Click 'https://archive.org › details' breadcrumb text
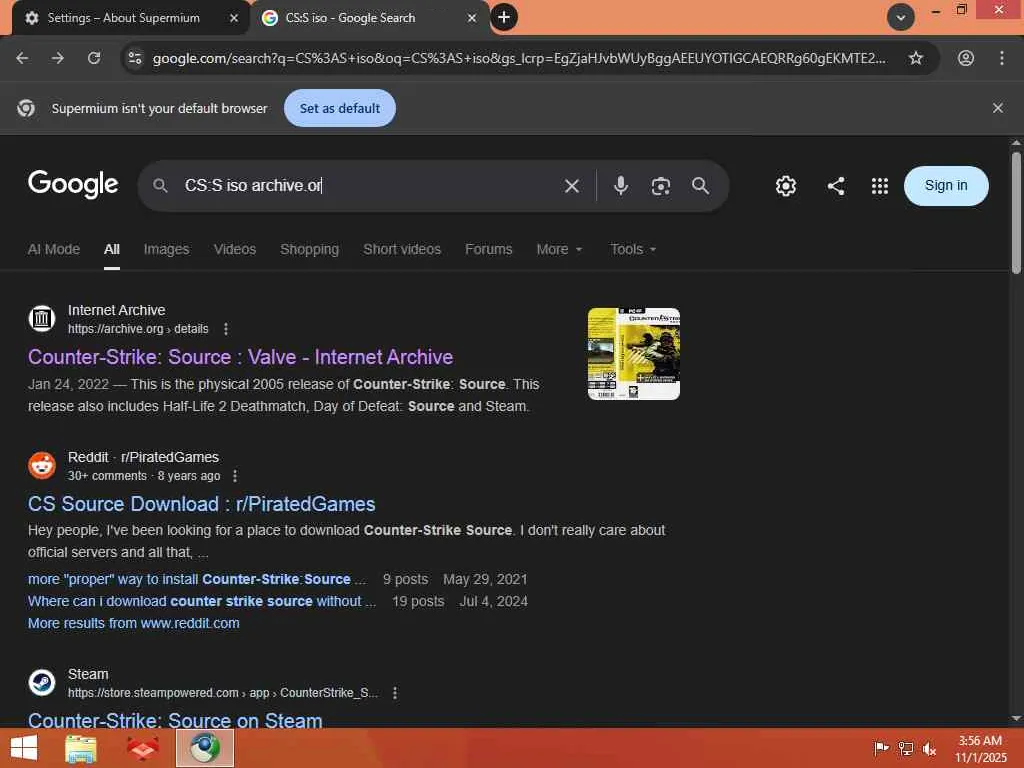 (138, 329)
